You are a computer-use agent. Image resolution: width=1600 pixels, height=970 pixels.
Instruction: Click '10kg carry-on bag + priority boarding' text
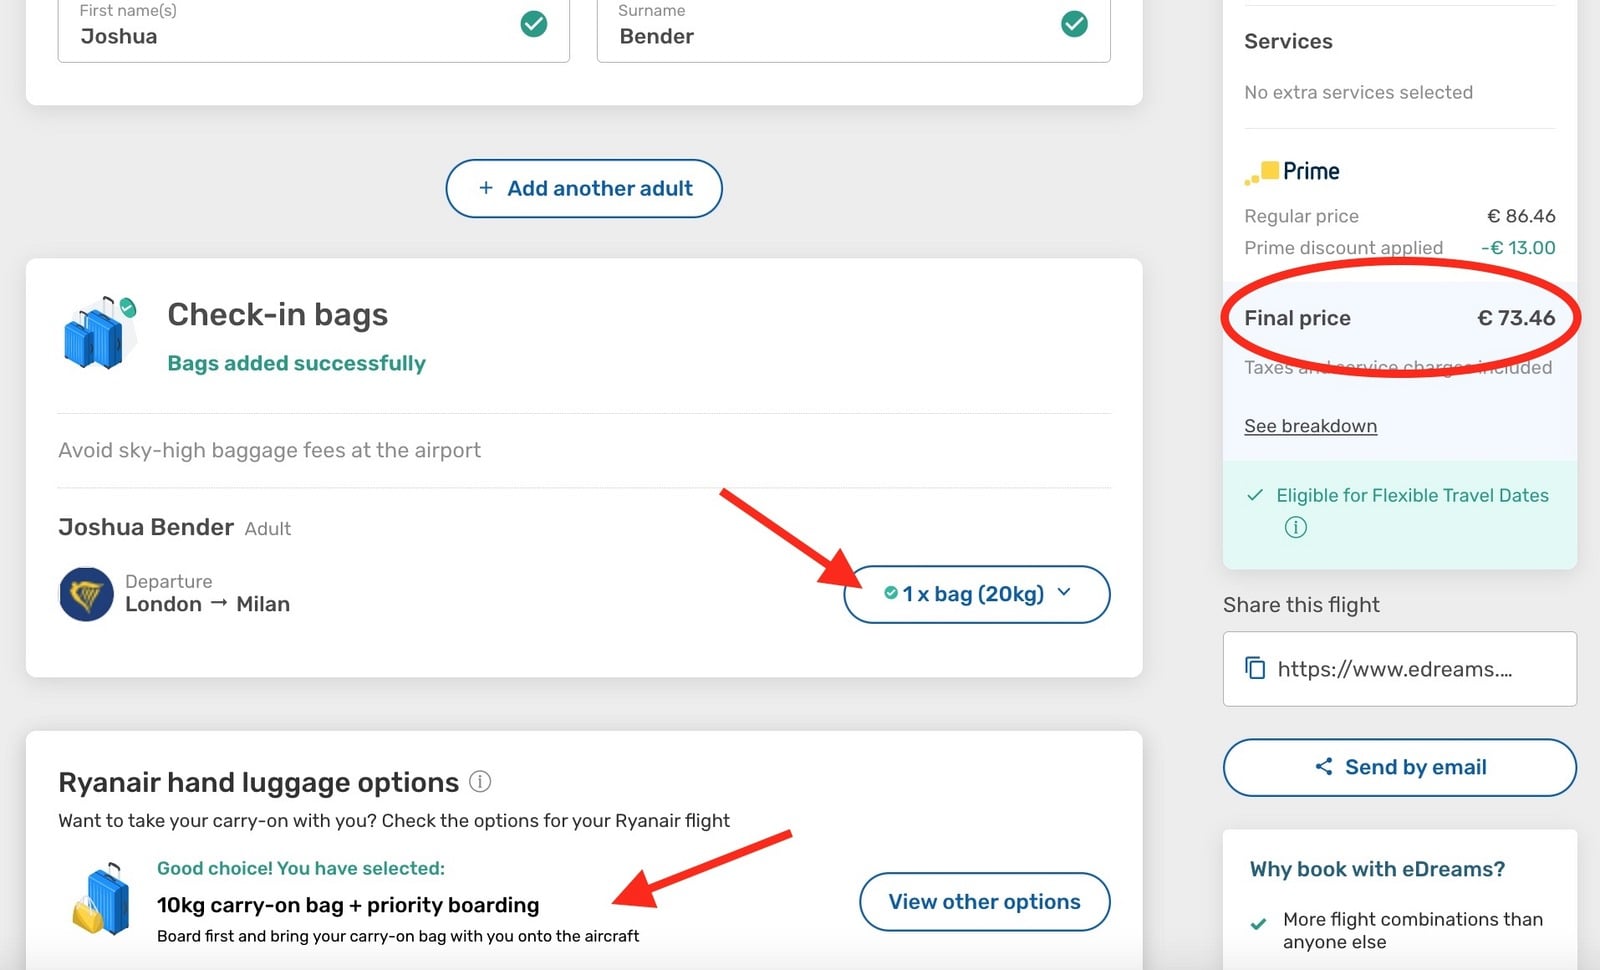tap(348, 905)
